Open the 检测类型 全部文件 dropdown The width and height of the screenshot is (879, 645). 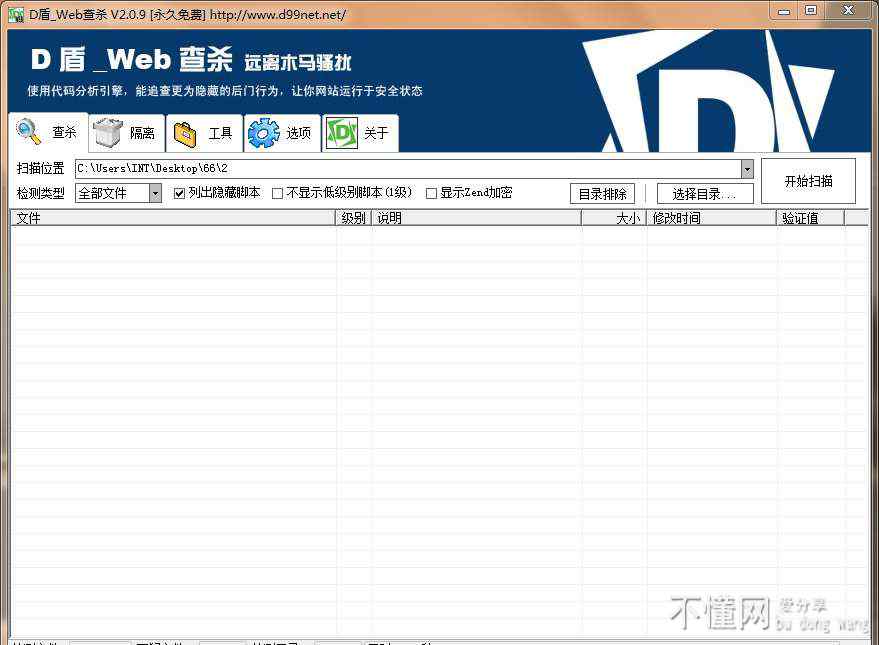155,193
